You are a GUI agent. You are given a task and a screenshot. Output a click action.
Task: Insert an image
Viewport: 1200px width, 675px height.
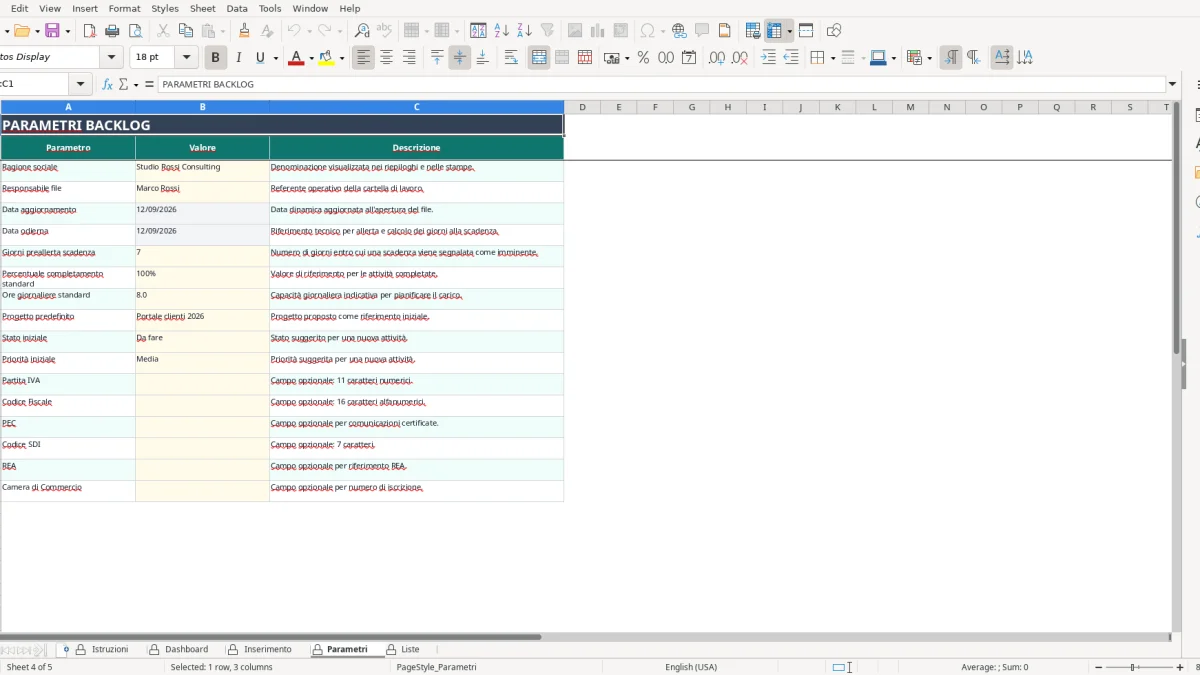[574, 31]
